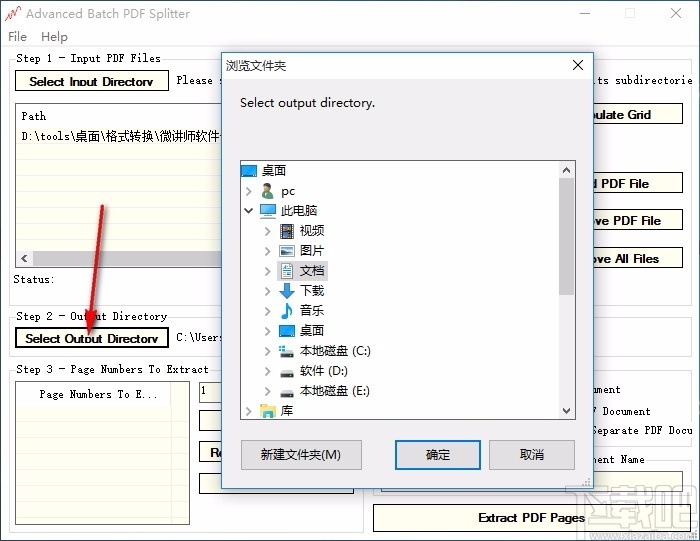The image size is (700, 541).
Task: Click the Path list left scroll arrow
Action: pyautogui.click(x=24, y=258)
